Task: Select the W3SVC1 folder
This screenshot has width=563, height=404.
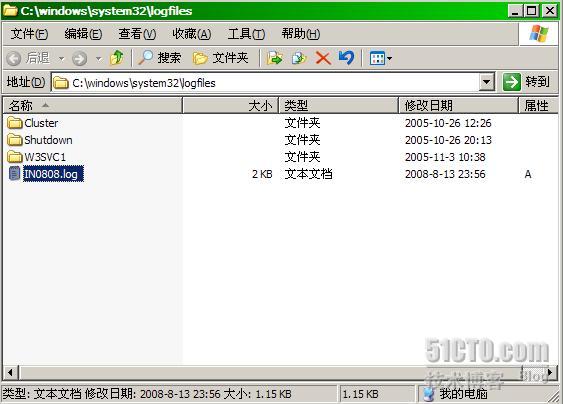Action: click(x=37, y=157)
